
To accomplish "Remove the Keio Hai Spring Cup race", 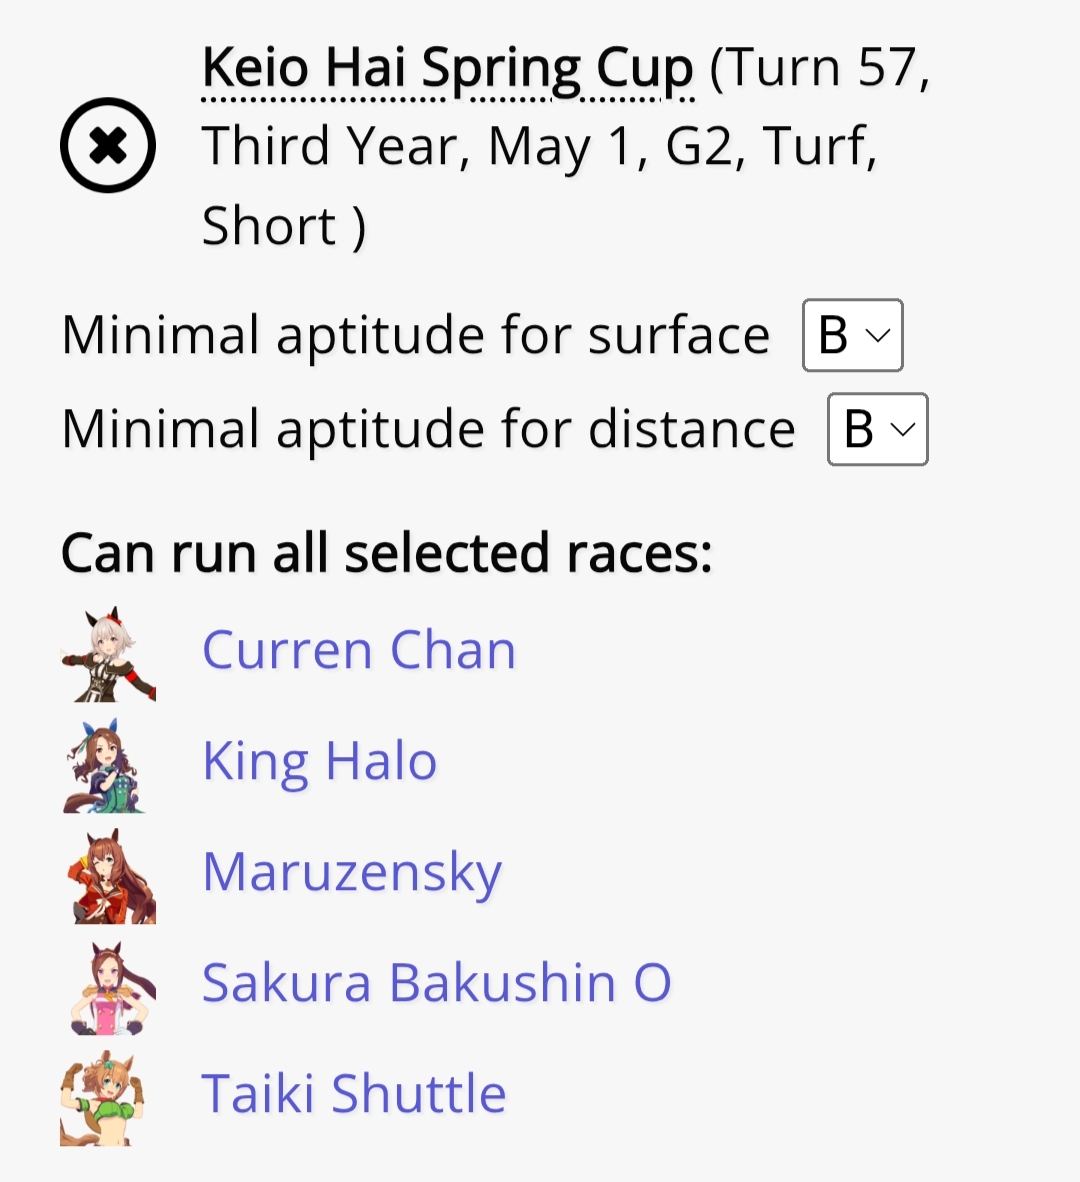I will click(108, 145).
